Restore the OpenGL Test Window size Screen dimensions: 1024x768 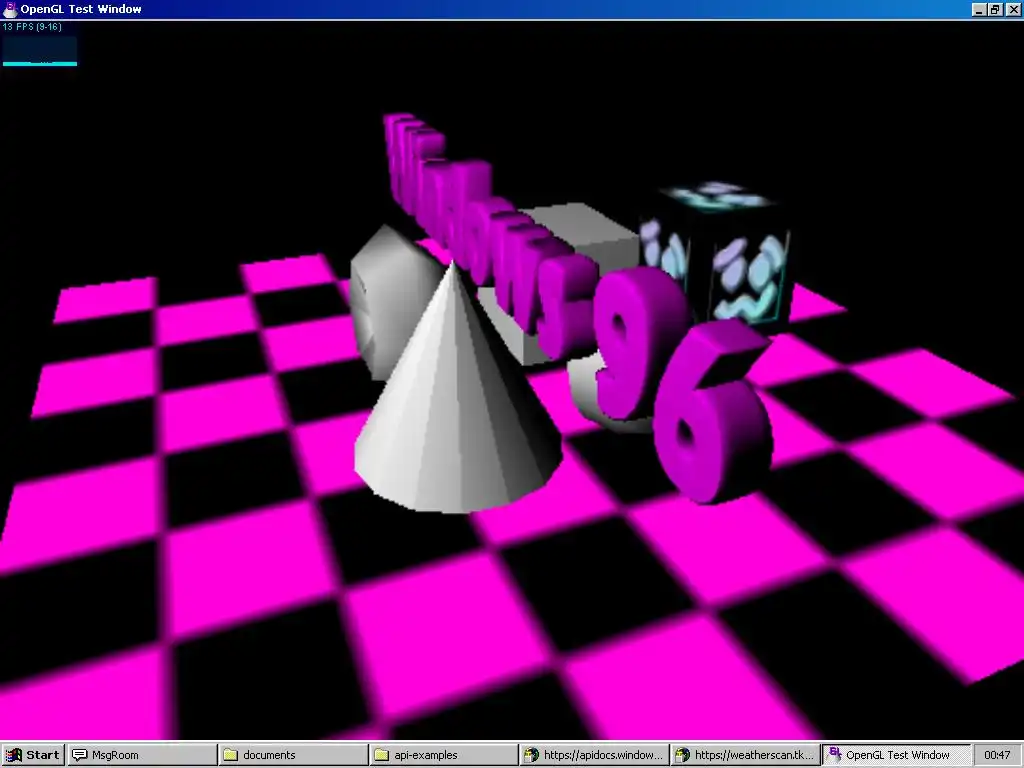pos(994,9)
